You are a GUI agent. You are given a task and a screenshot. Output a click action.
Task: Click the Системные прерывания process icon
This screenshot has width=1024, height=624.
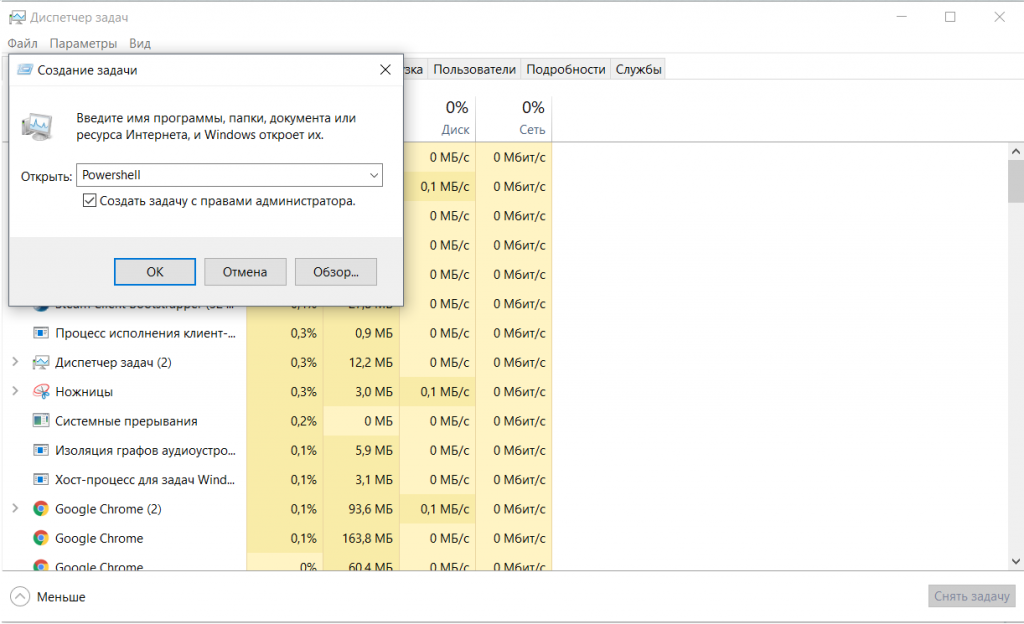click(41, 421)
